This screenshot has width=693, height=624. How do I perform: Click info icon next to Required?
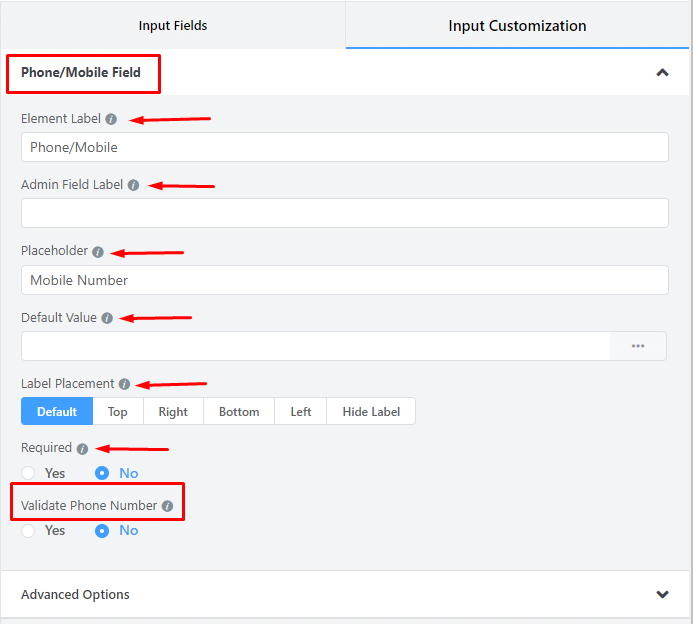click(x=82, y=449)
